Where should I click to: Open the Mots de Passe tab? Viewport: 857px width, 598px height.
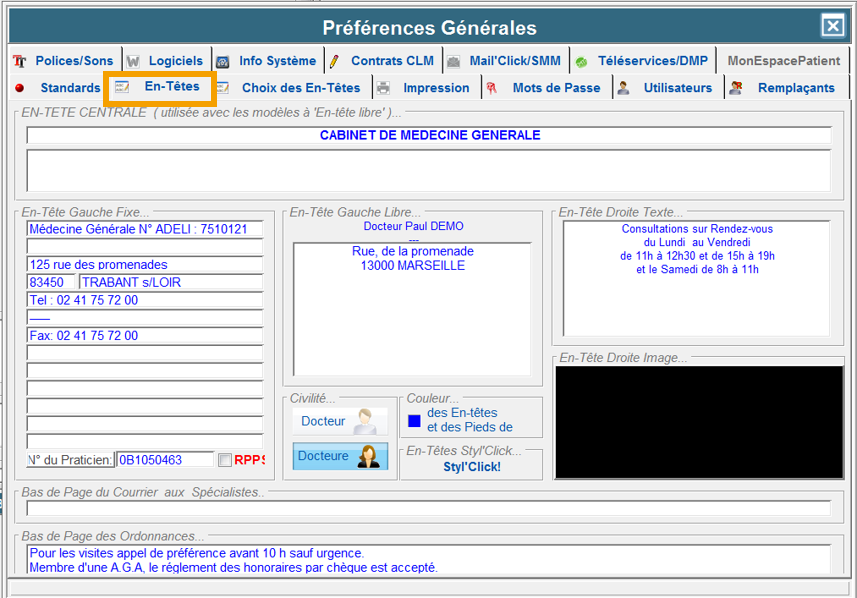click(548, 87)
